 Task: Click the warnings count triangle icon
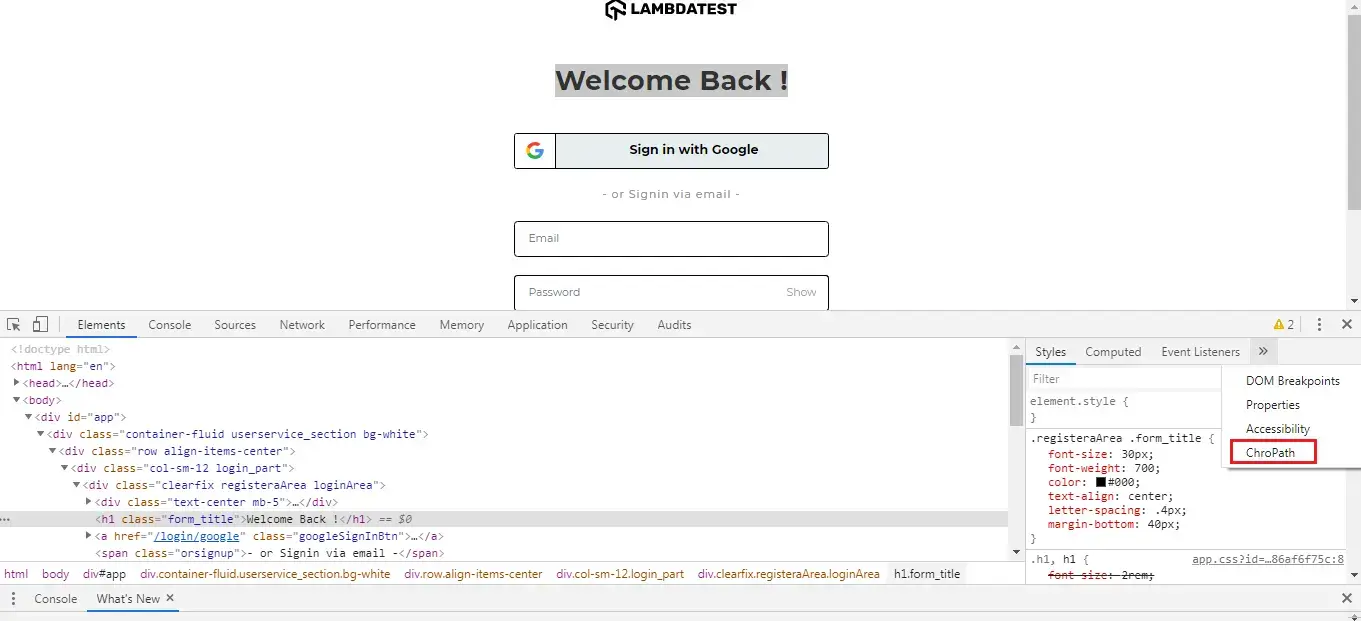coord(1278,325)
